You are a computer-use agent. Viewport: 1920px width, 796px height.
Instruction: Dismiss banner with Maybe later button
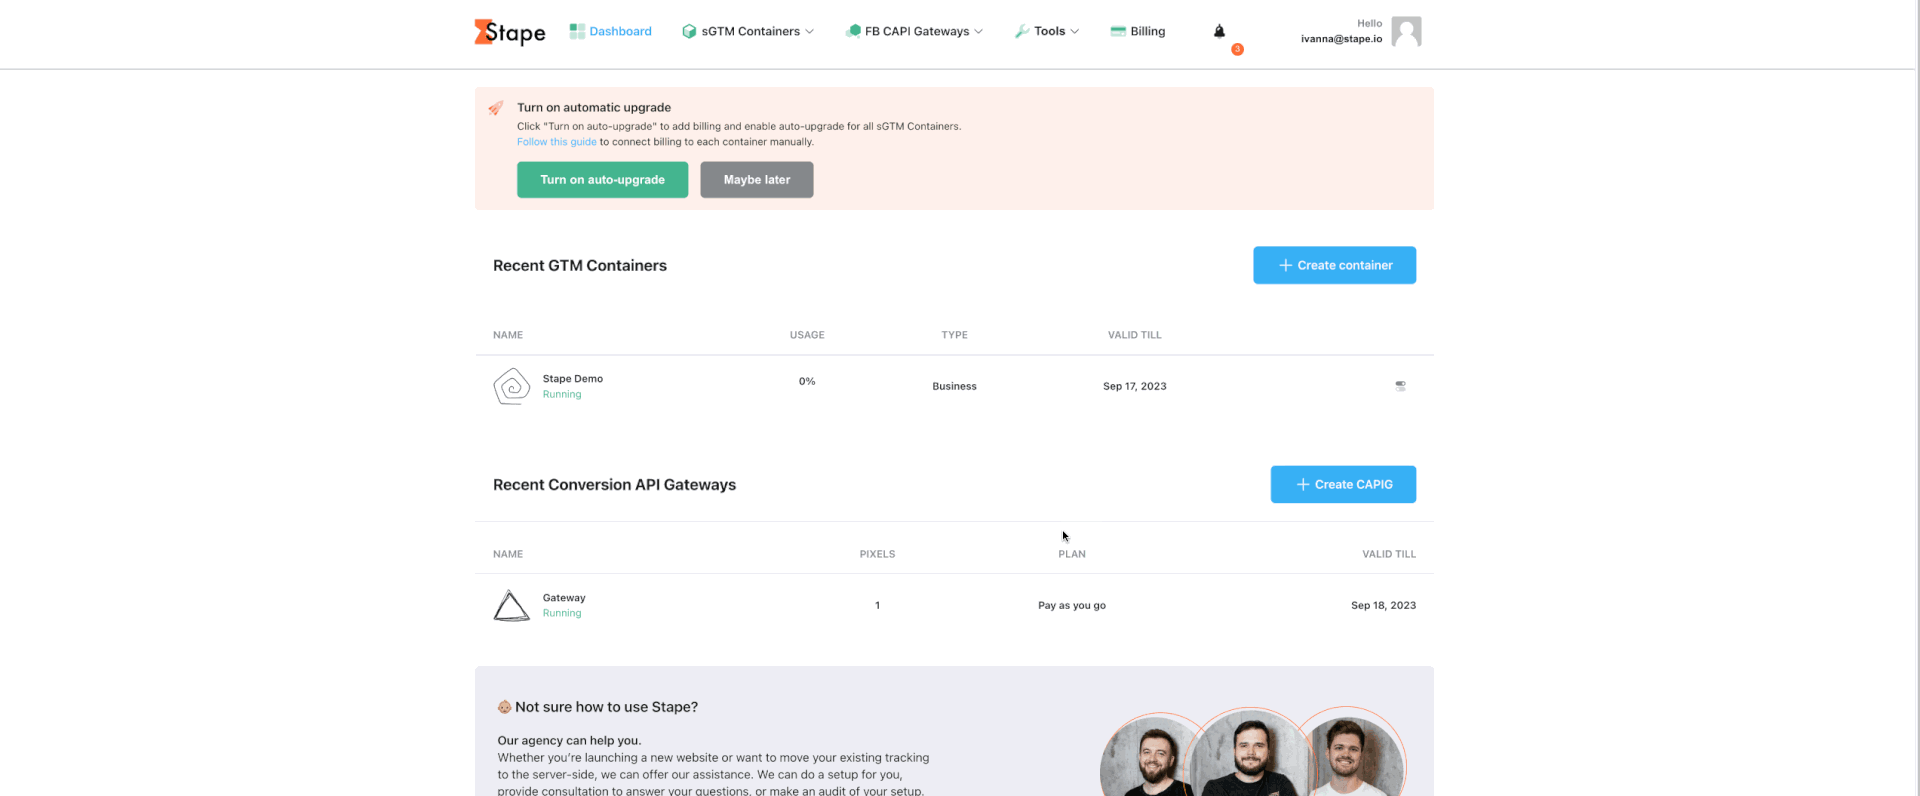(756, 180)
